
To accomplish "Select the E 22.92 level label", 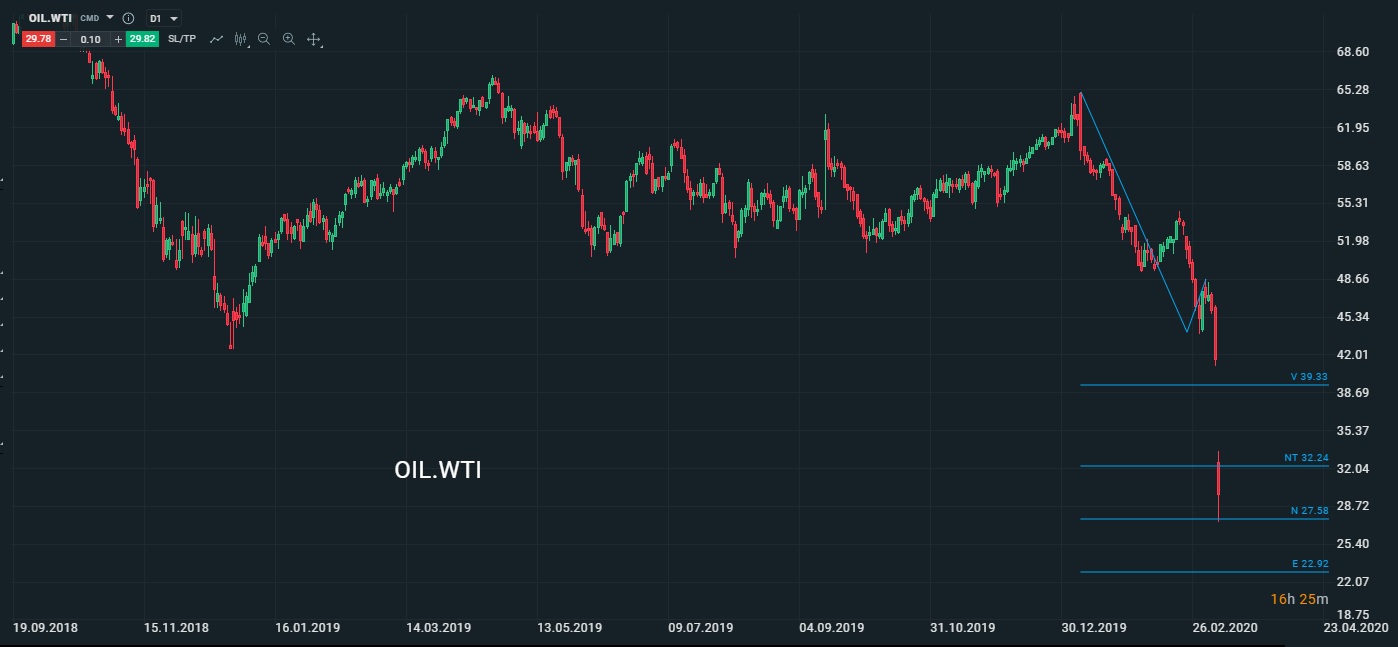I will pyautogui.click(x=1309, y=564).
